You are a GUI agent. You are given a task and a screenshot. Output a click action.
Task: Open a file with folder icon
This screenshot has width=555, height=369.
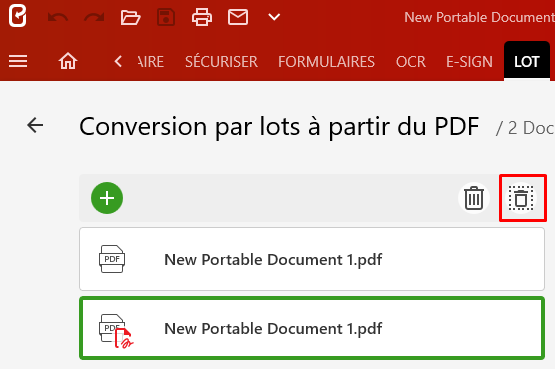tap(130, 17)
